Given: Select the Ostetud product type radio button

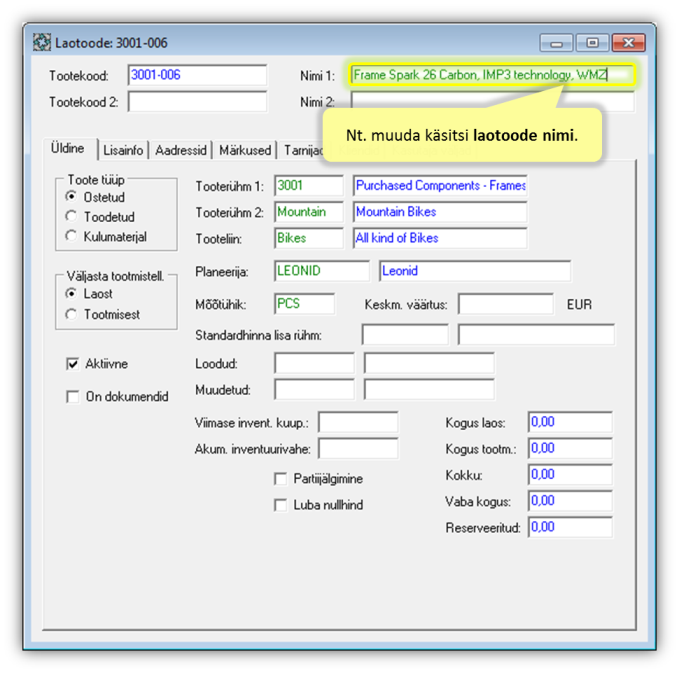Looking at the screenshot, I should point(71,196).
